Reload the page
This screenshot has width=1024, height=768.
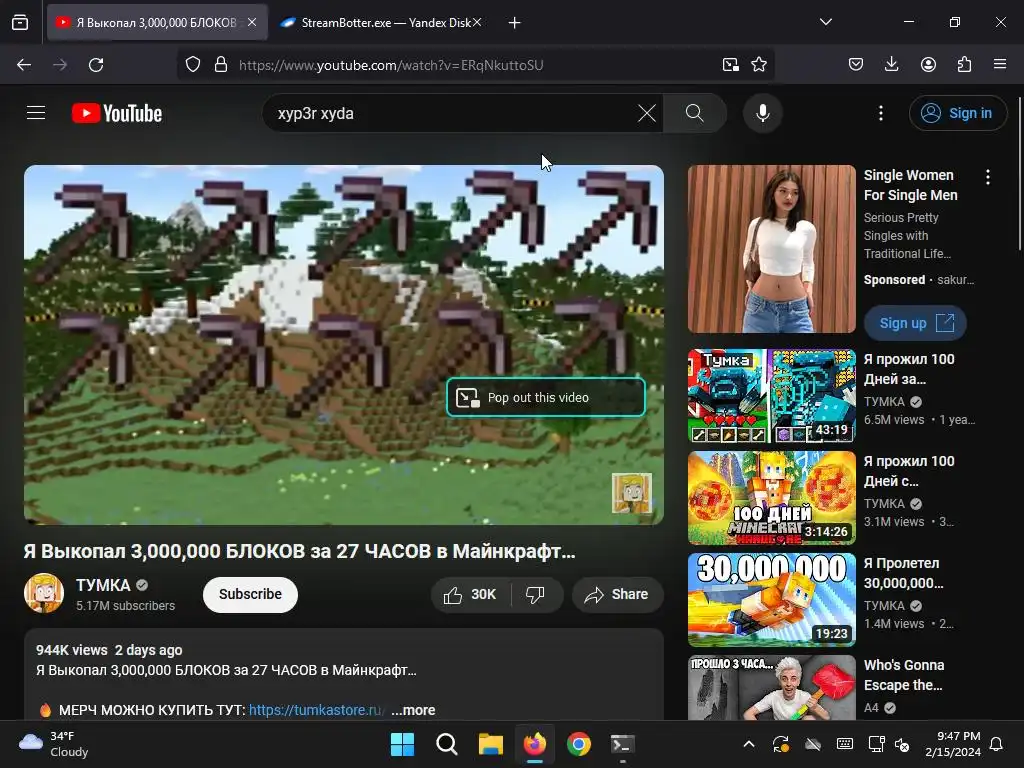(96, 65)
